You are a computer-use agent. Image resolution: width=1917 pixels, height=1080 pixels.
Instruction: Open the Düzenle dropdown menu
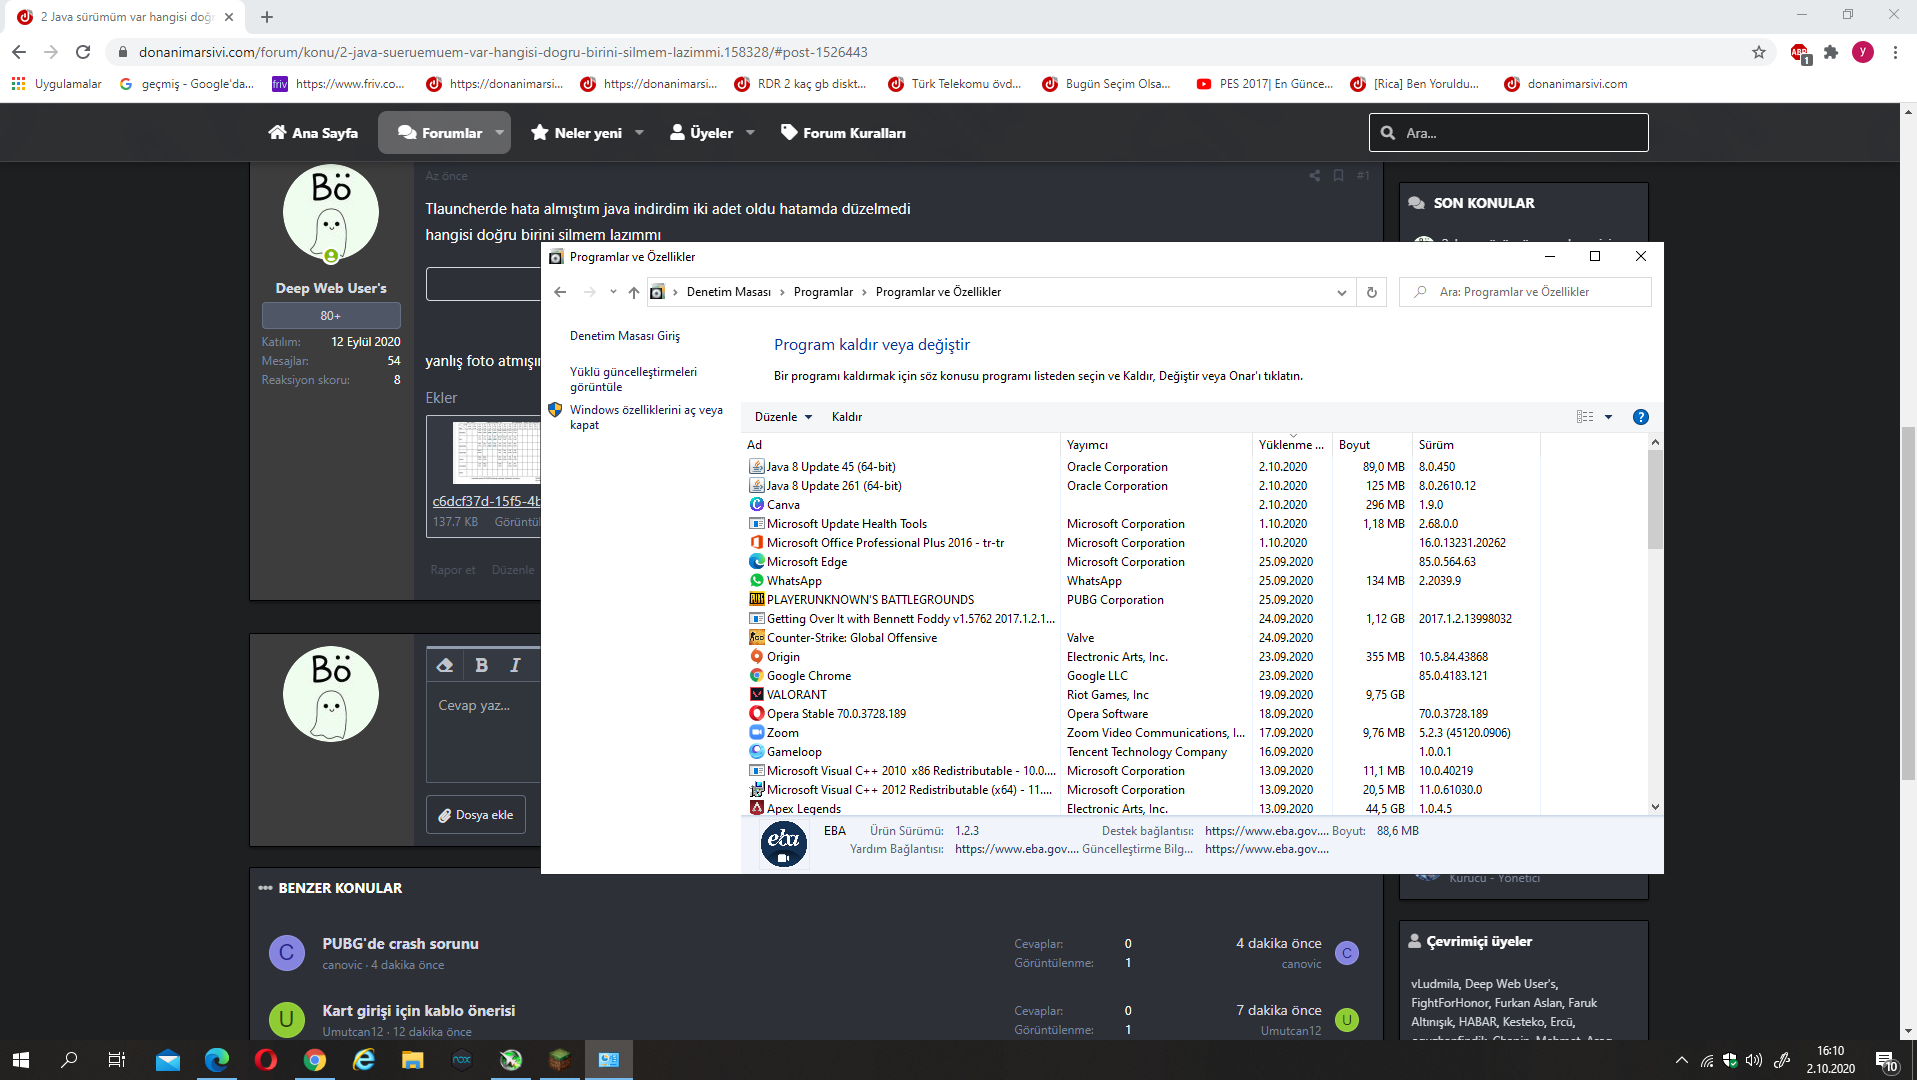783,417
